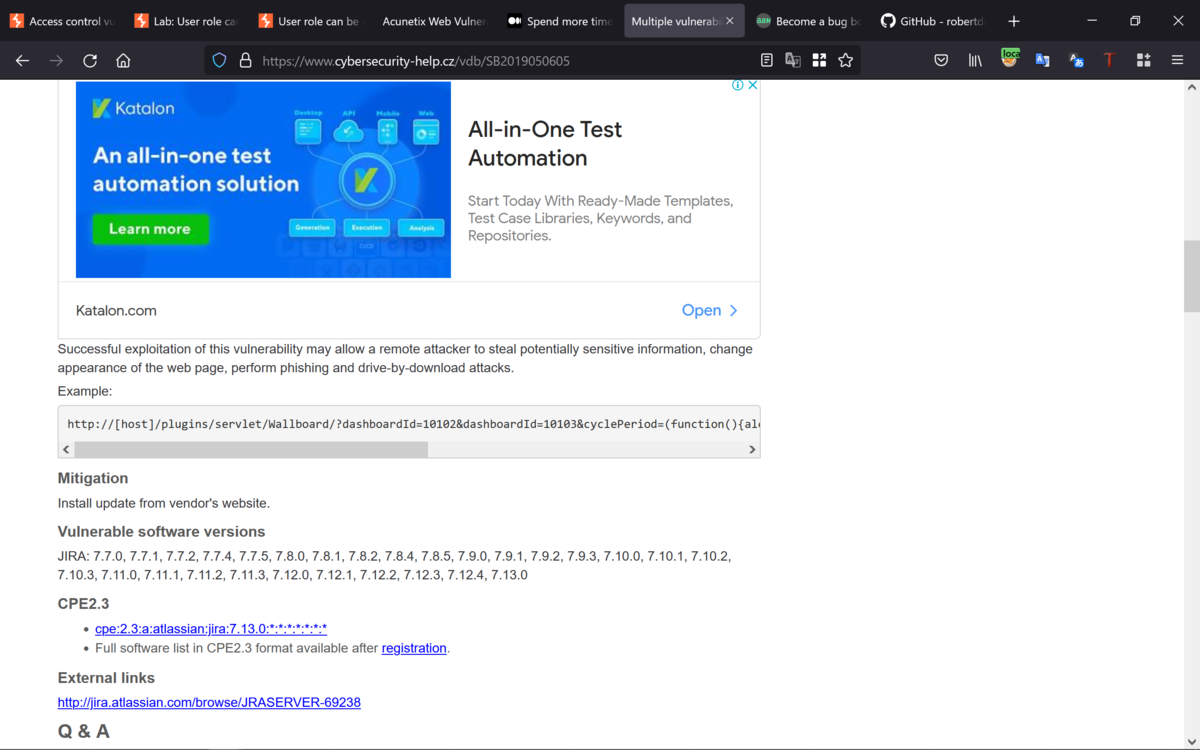This screenshot has width=1200, height=750.
Task: Open the tracking protection shield panel
Action: (x=219, y=61)
